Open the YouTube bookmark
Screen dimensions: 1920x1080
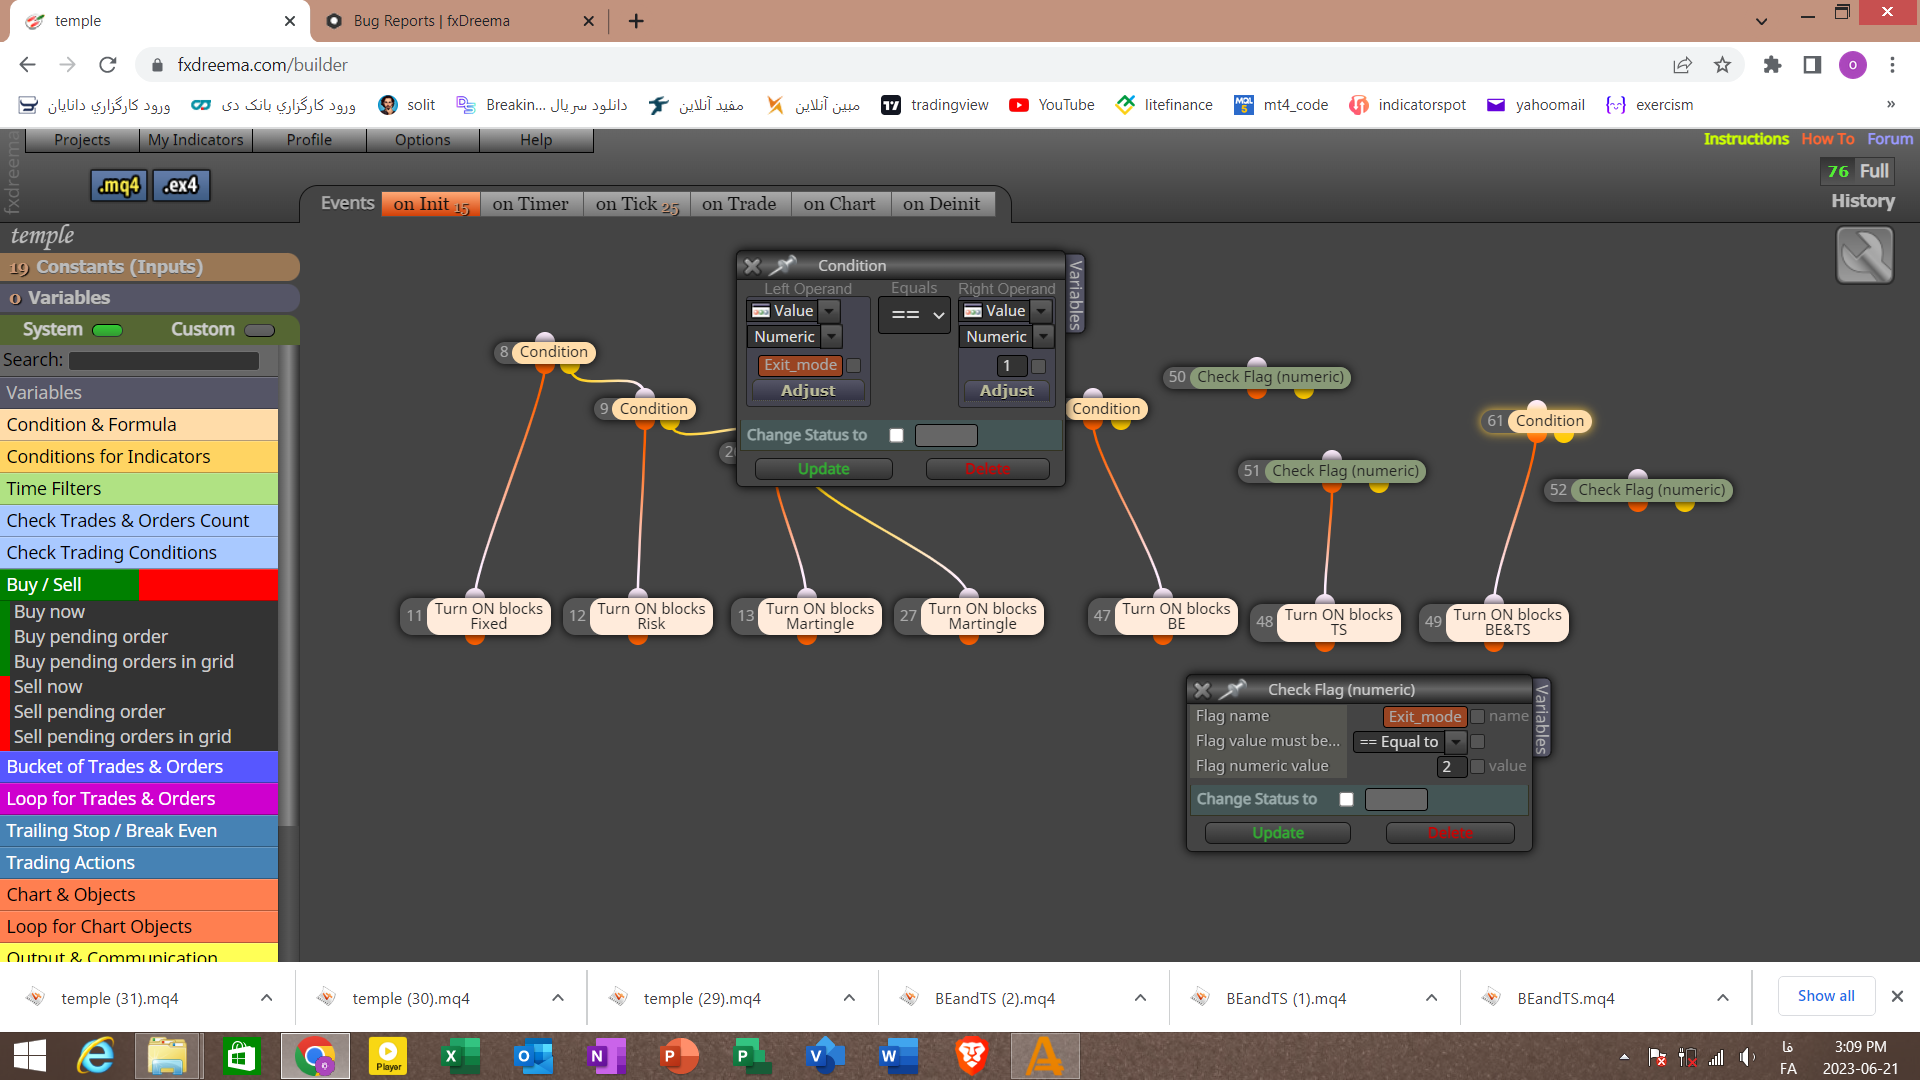coord(1052,105)
